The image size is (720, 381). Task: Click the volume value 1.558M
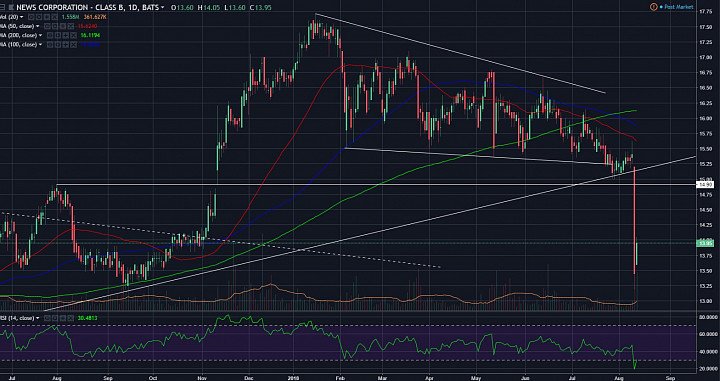click(70, 17)
